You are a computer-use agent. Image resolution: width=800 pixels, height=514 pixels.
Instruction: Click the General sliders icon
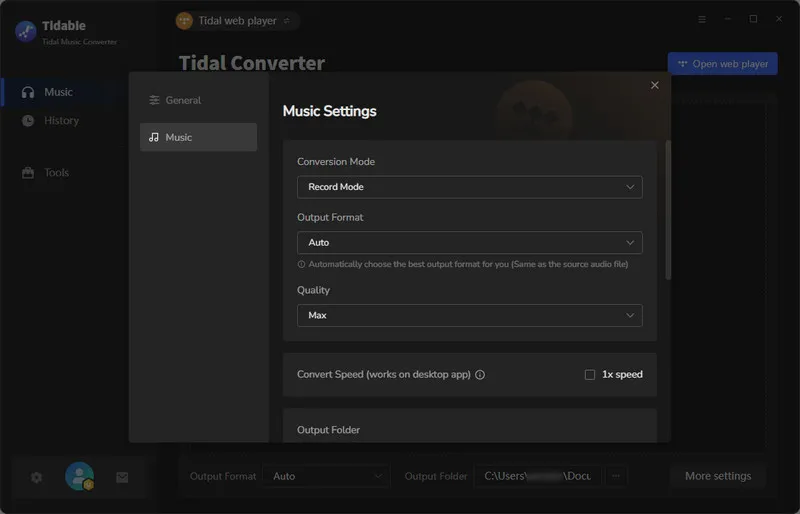coord(154,100)
